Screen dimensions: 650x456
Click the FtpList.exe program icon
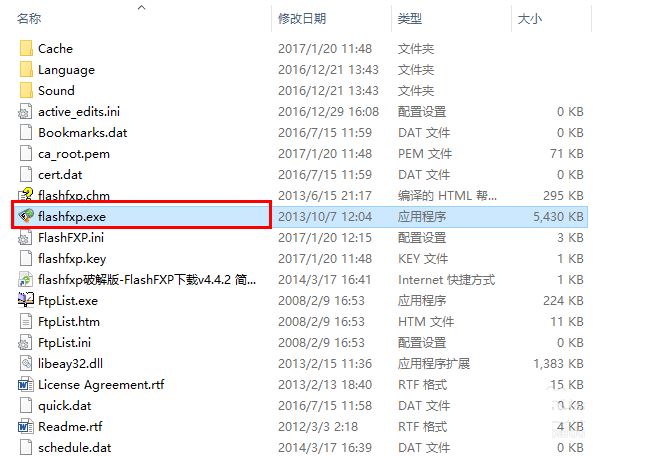click(x=26, y=300)
